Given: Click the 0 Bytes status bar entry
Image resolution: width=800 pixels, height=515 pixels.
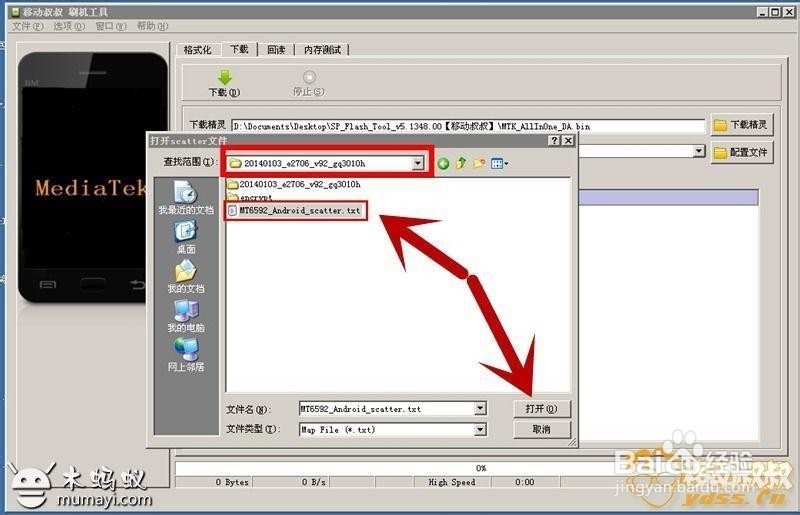Looking at the screenshot, I should point(214,482).
